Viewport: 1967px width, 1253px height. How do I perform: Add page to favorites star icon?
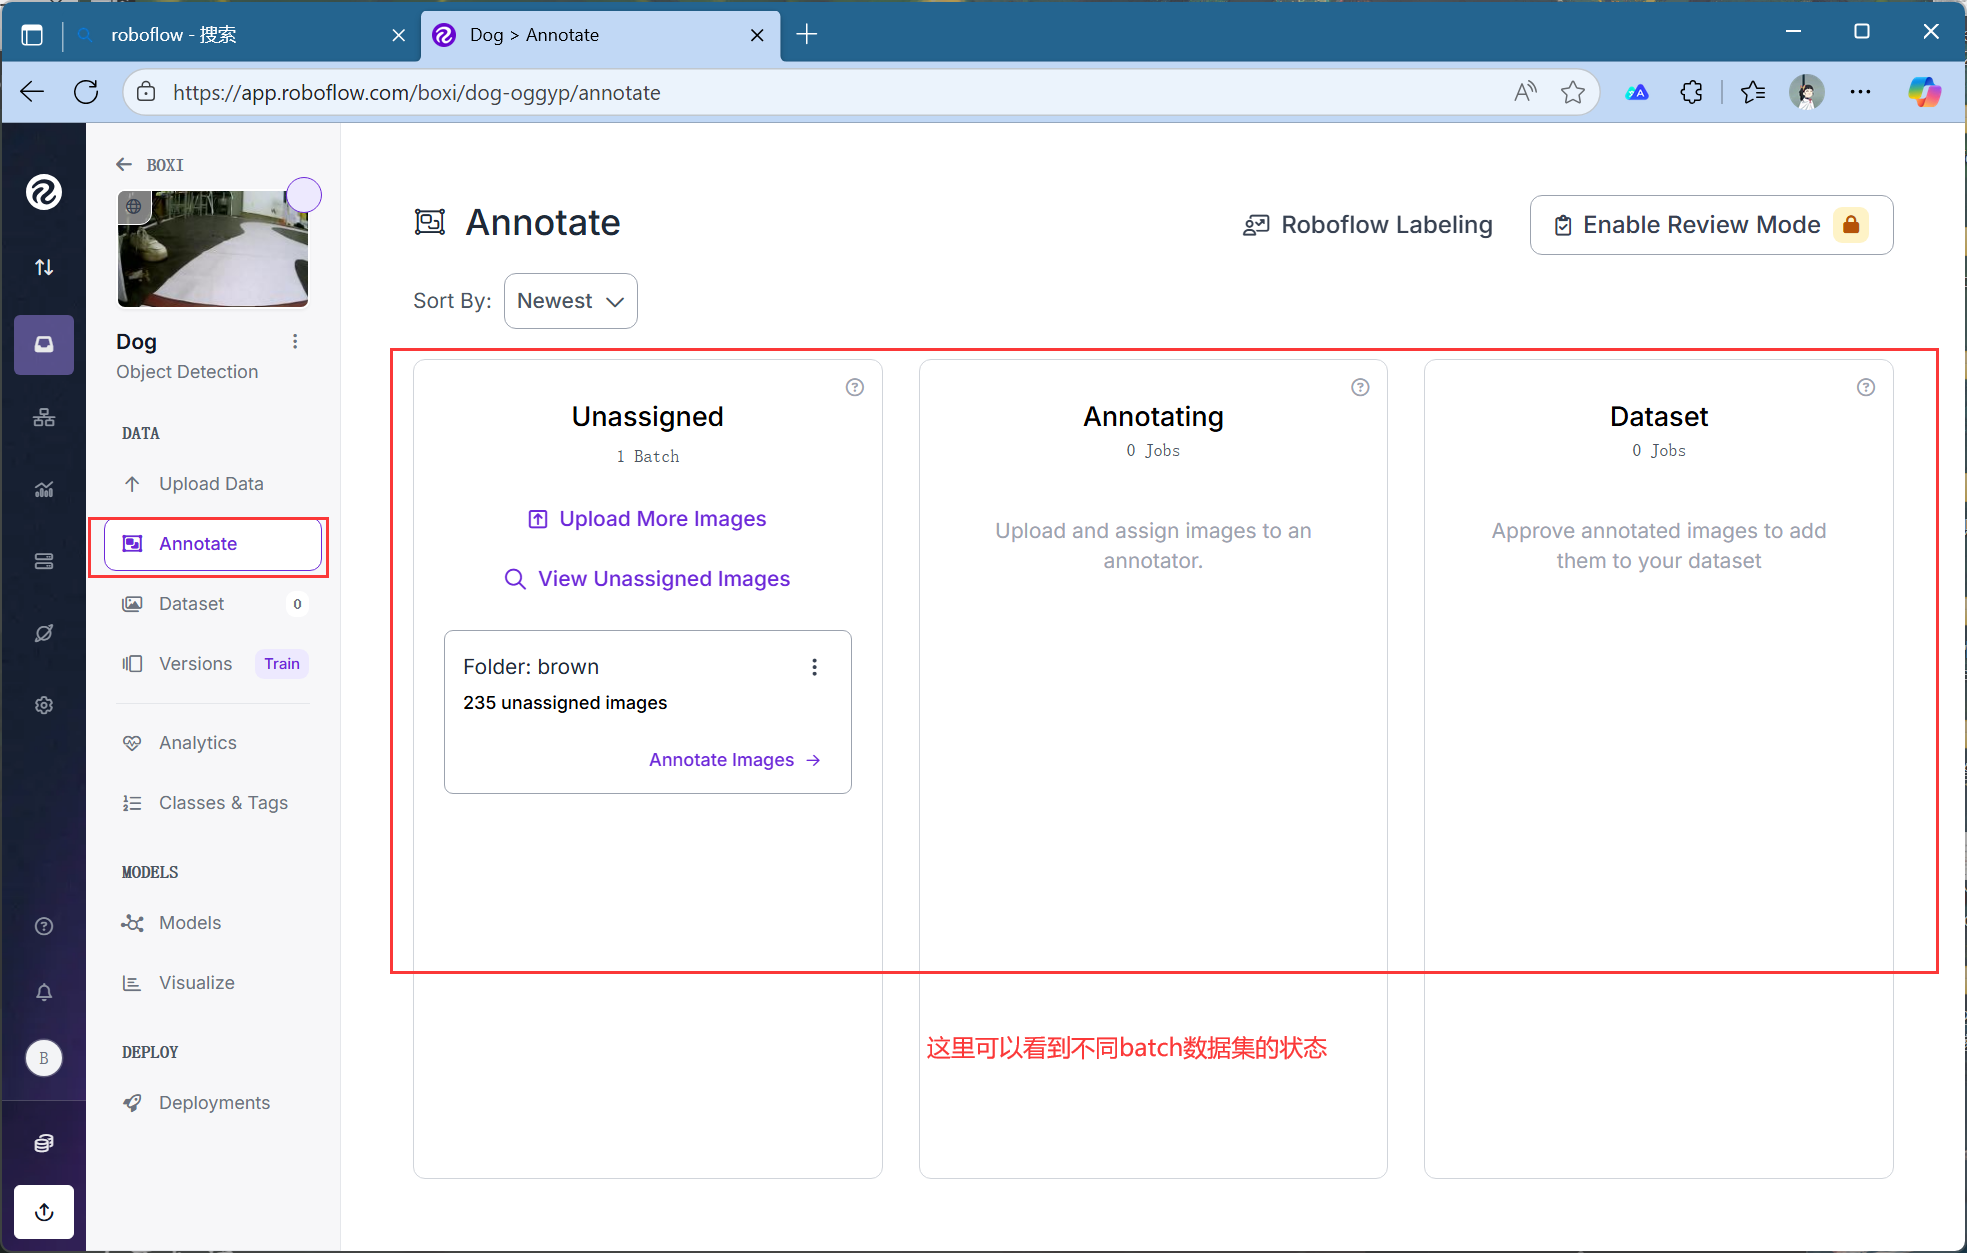tap(1572, 92)
